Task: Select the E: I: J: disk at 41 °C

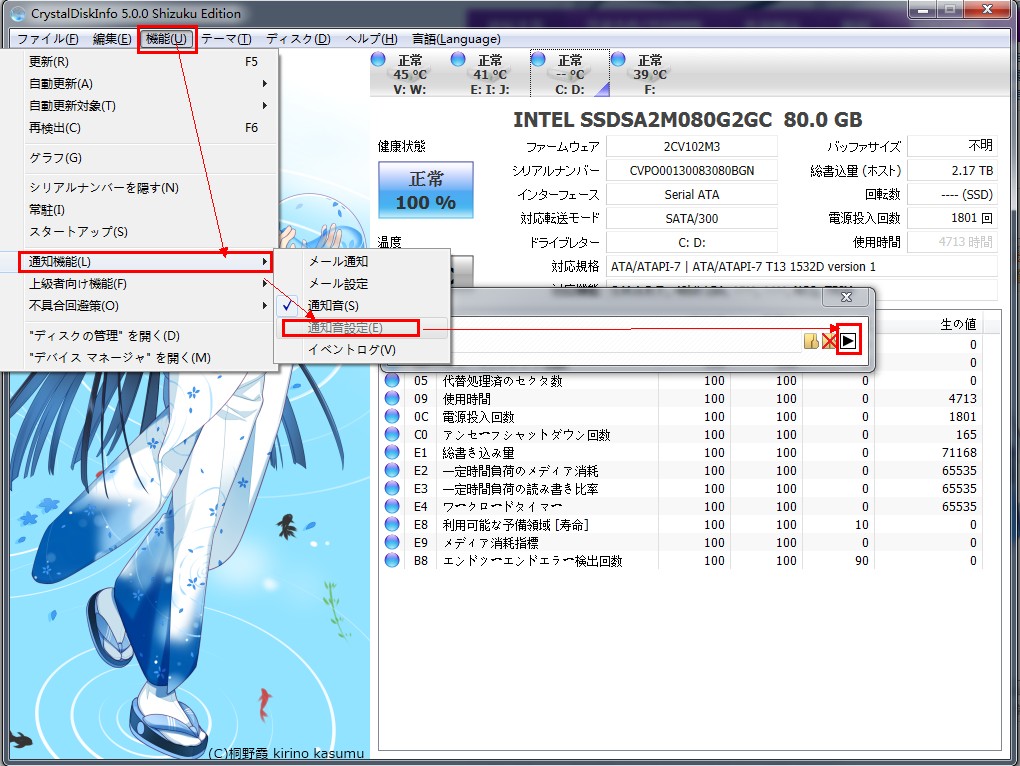Action: click(x=490, y=75)
